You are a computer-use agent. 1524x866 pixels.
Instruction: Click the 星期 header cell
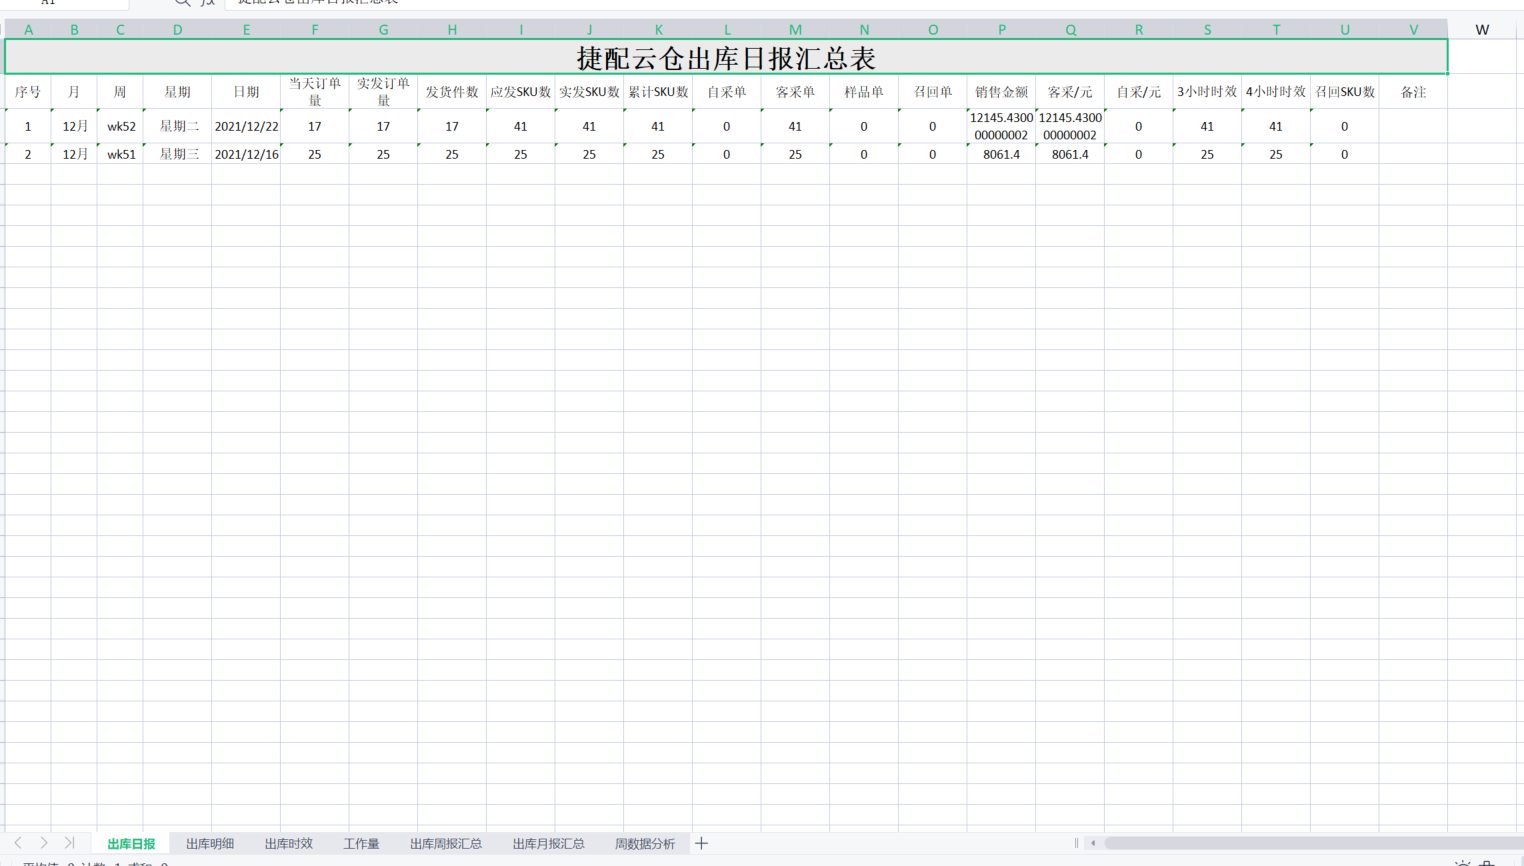(177, 92)
